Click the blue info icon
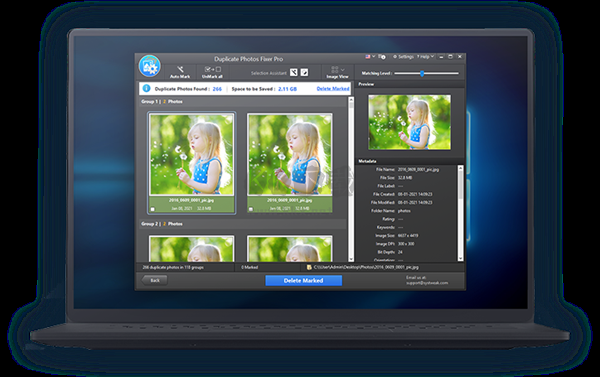600x377 pixels. pos(146,88)
